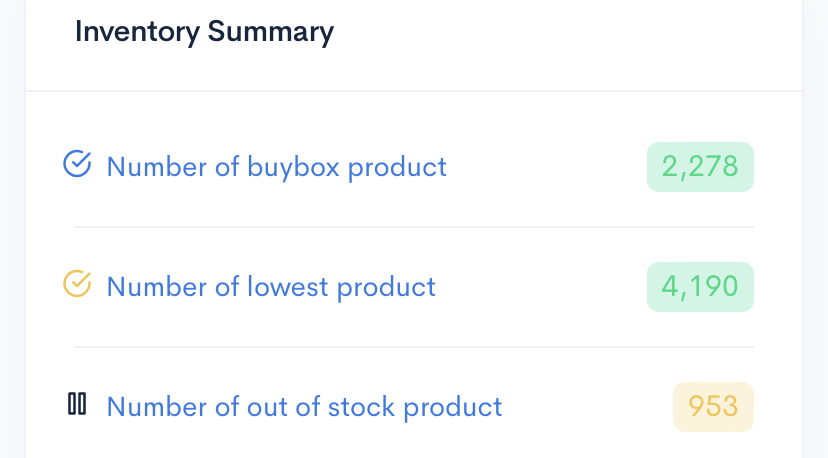Screen dimensions: 828x458
Task: Click the Inventory Summary card title text
Action: tap(204, 32)
